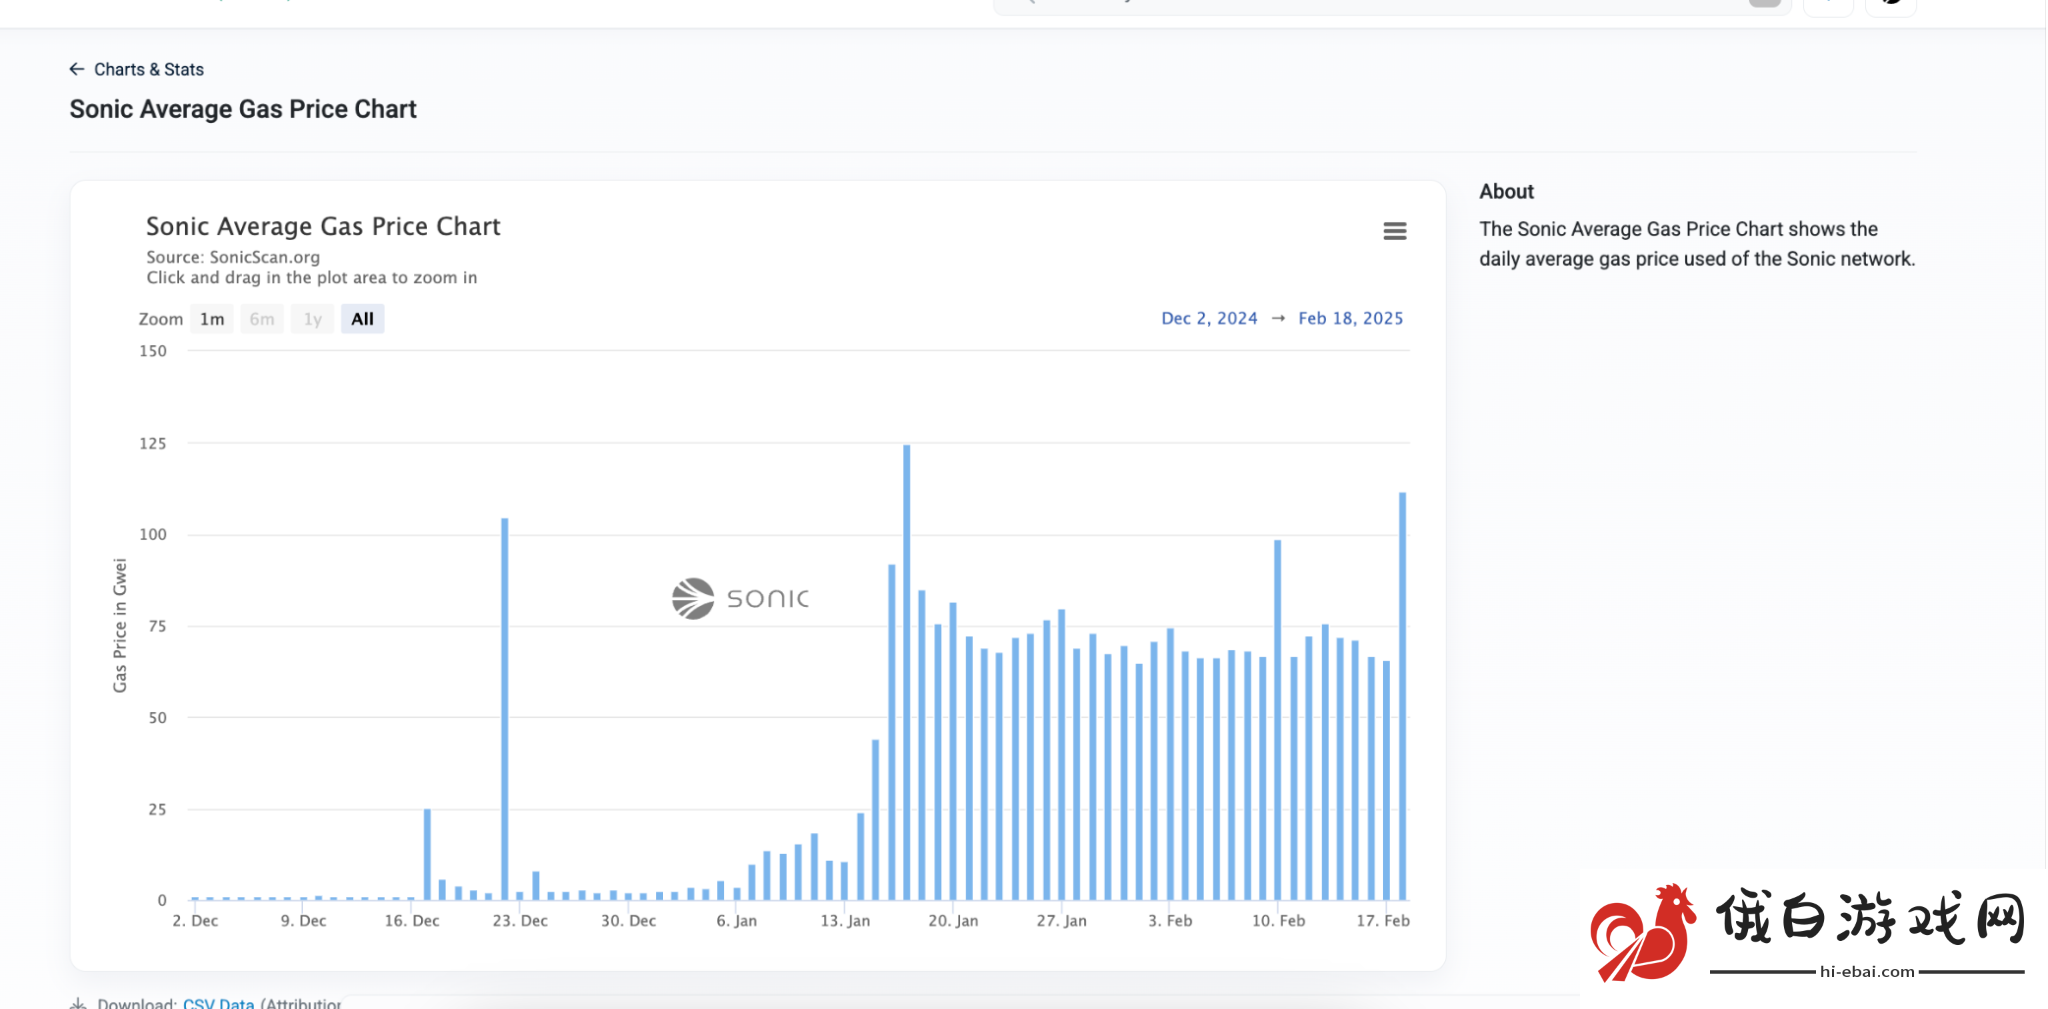Download the CSV Data file
2048x1009 pixels.
pyautogui.click(x=218, y=1002)
